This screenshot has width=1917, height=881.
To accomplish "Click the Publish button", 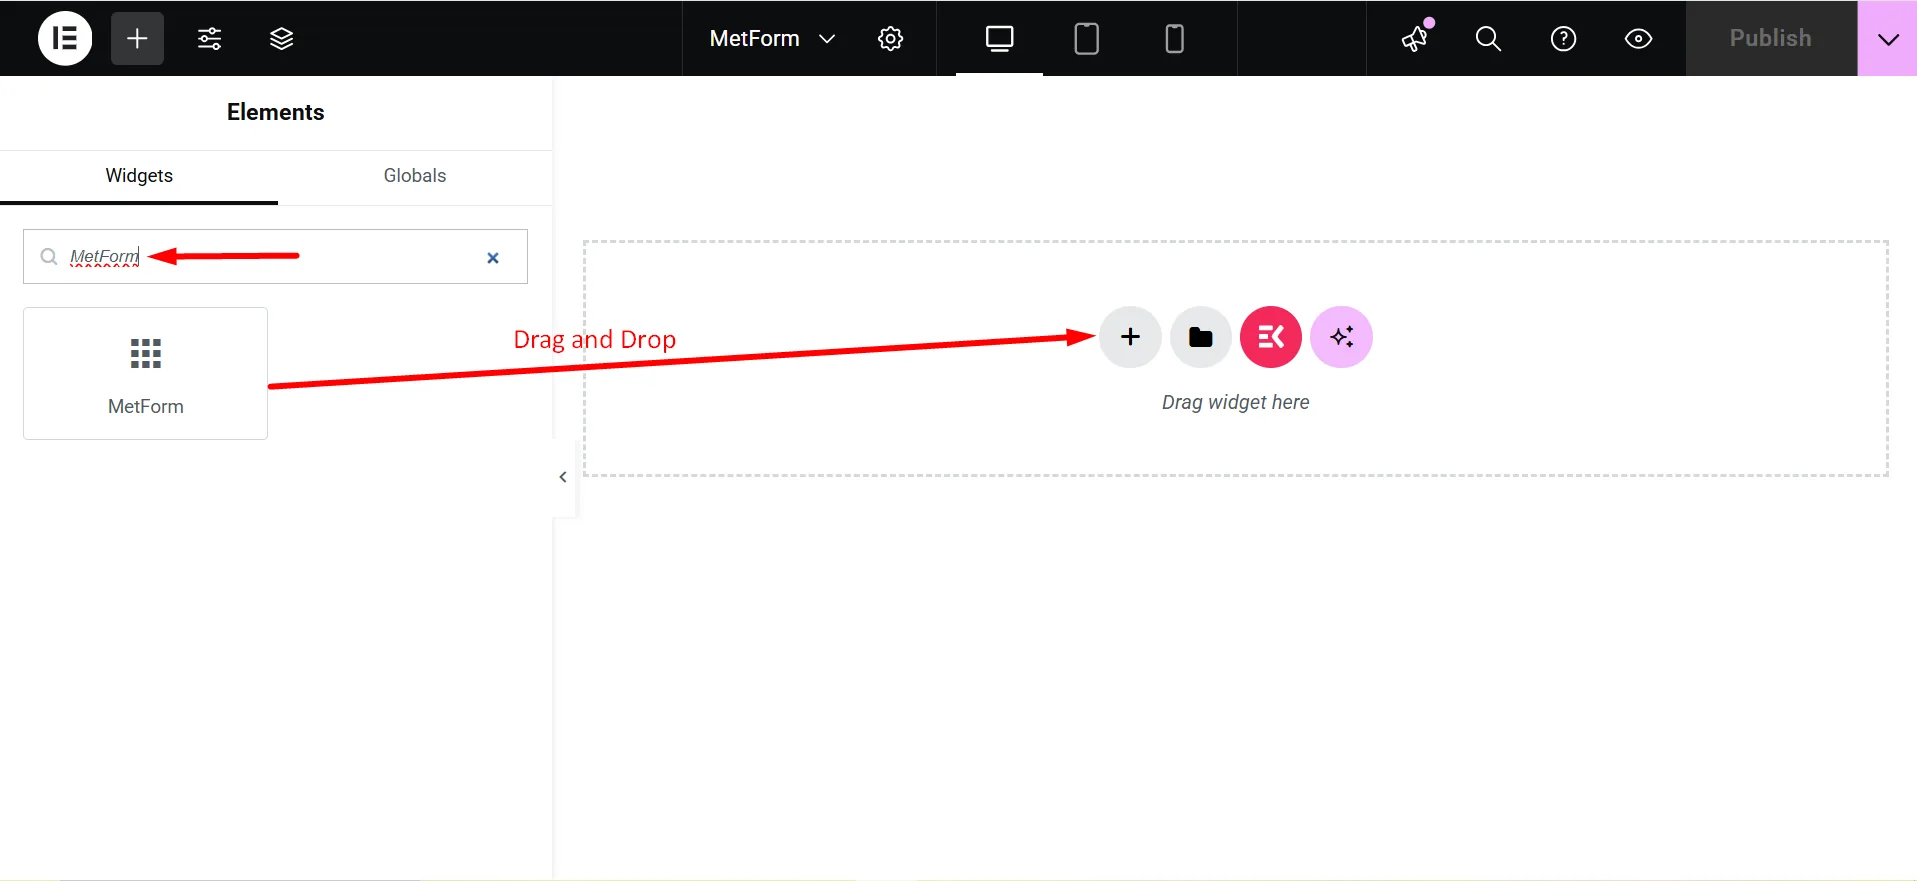I will pyautogui.click(x=1771, y=38).
